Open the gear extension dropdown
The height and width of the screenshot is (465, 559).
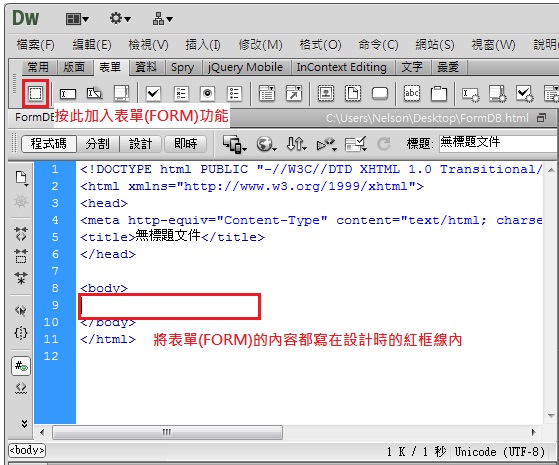click(x=120, y=18)
